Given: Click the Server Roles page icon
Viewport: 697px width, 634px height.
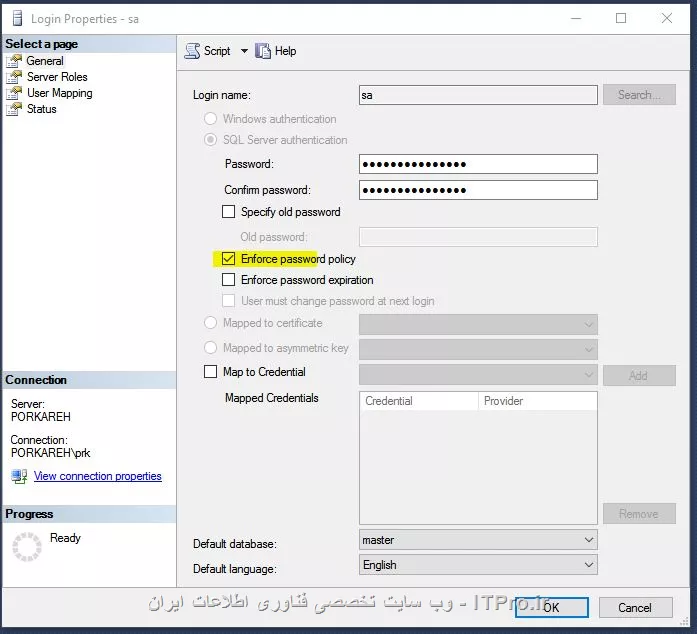Looking at the screenshot, I should click(14, 77).
